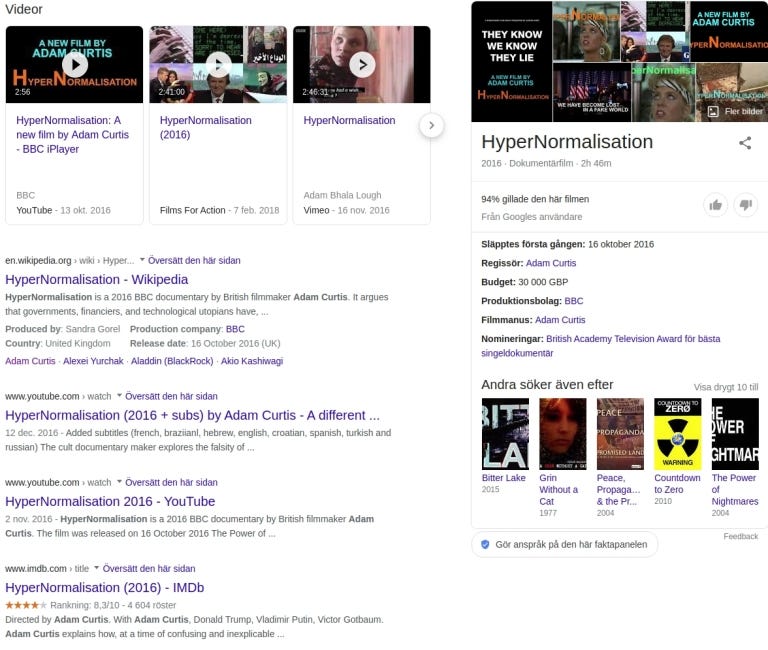Open Grin Without a Cat poster
The width and height of the screenshot is (768, 650).
point(562,434)
